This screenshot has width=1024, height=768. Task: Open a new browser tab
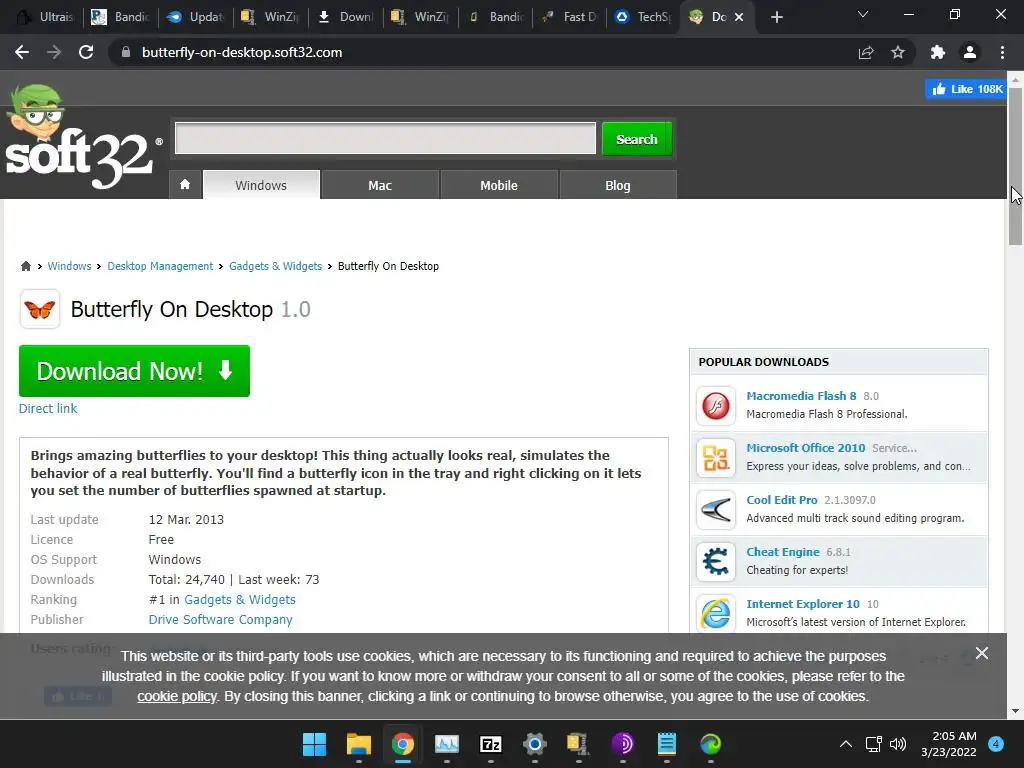click(x=776, y=17)
